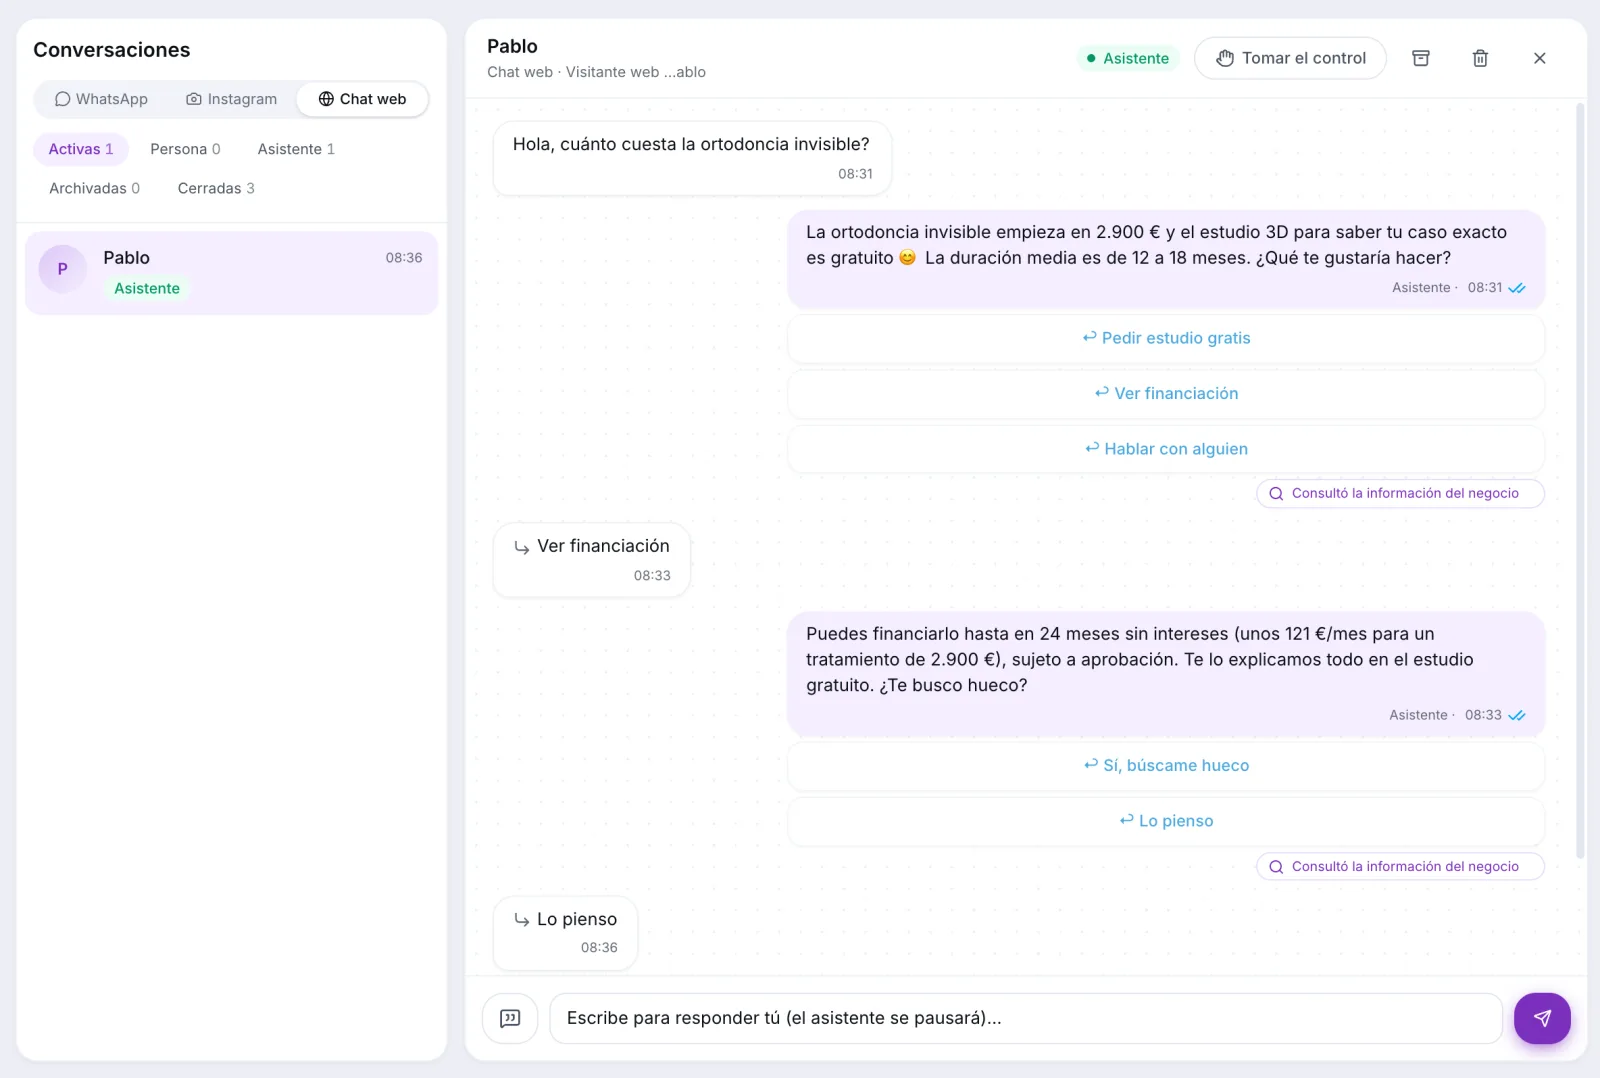The width and height of the screenshot is (1600, 1078).
Task: Filter by Activas 1 conversations
Action: tap(81, 149)
